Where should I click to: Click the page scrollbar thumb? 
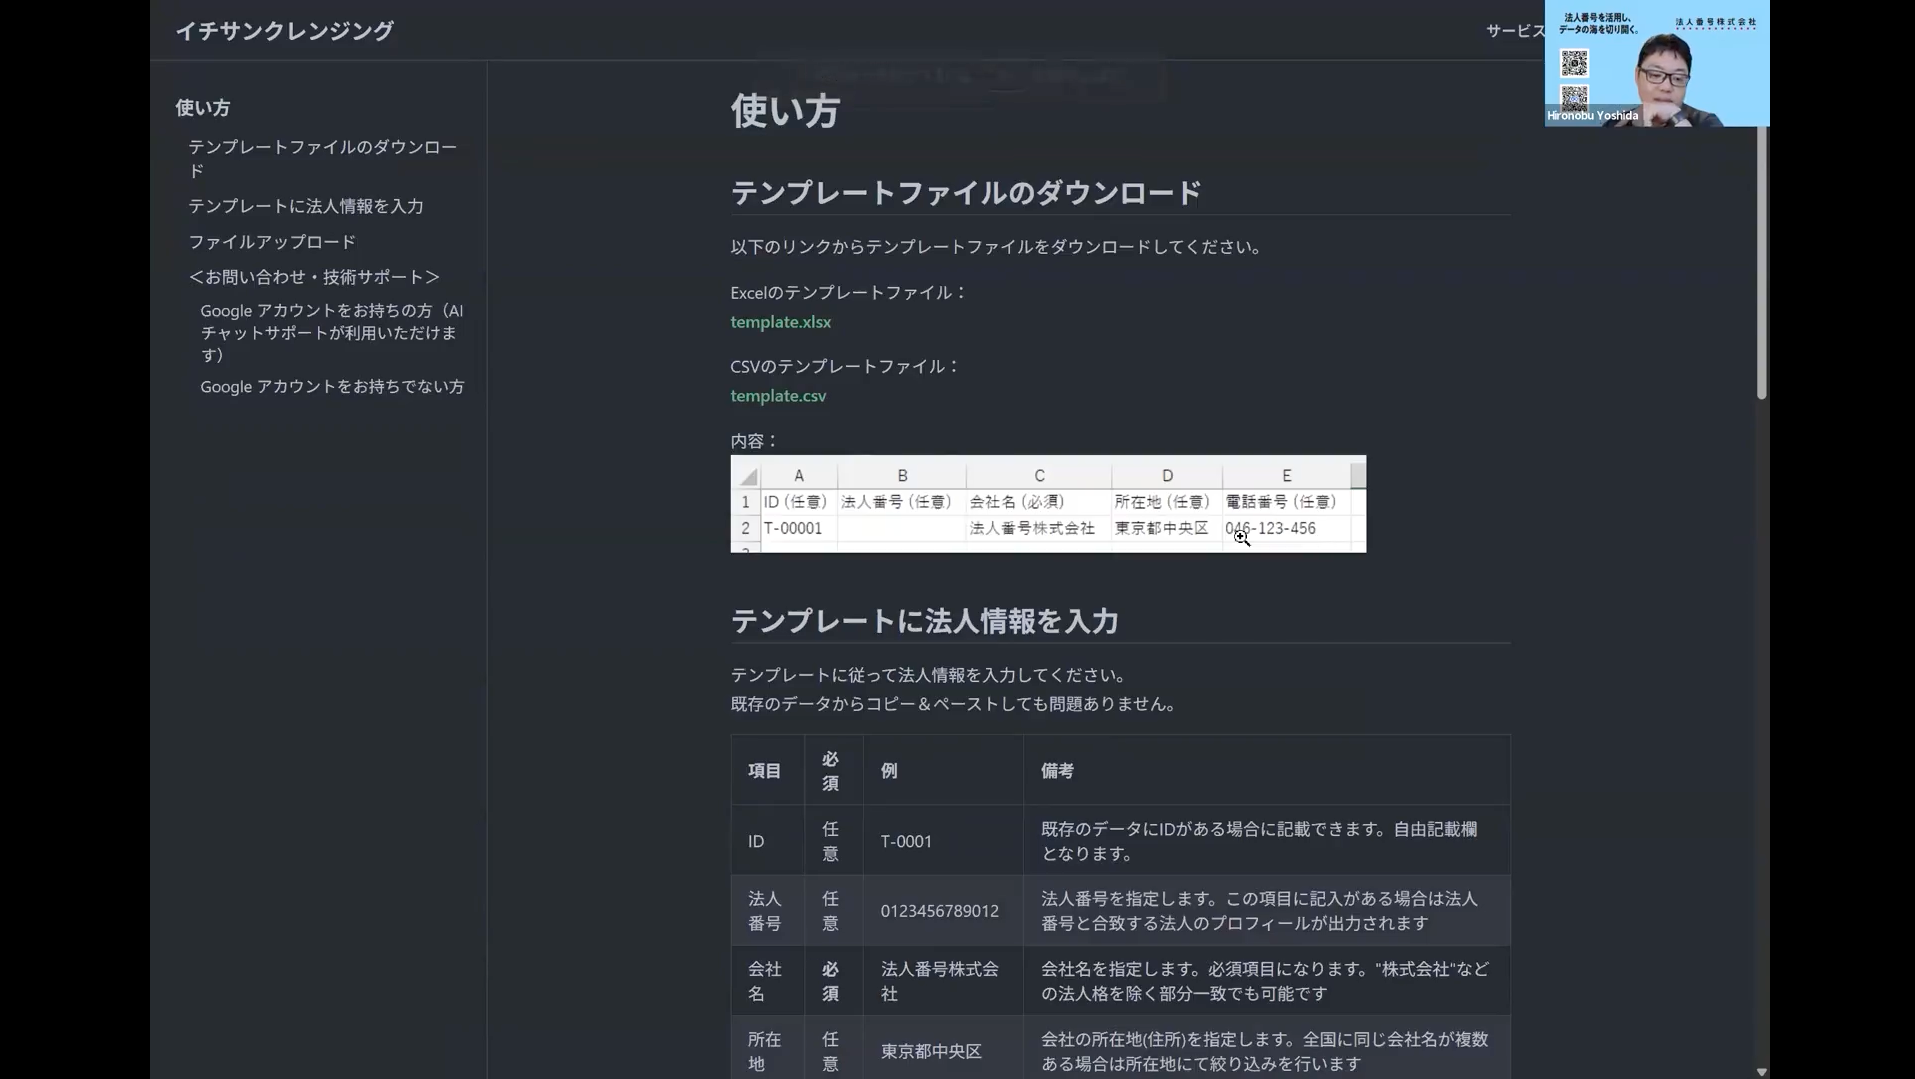[x=1761, y=262]
